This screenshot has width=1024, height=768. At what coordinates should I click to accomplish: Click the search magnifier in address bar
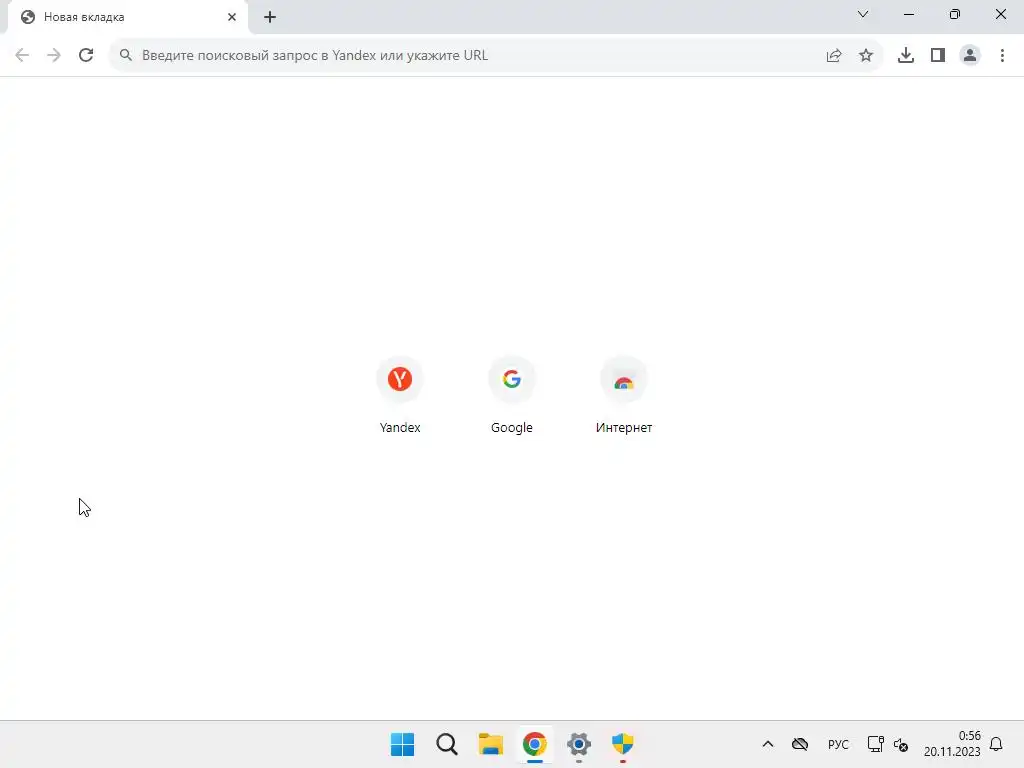click(x=125, y=56)
